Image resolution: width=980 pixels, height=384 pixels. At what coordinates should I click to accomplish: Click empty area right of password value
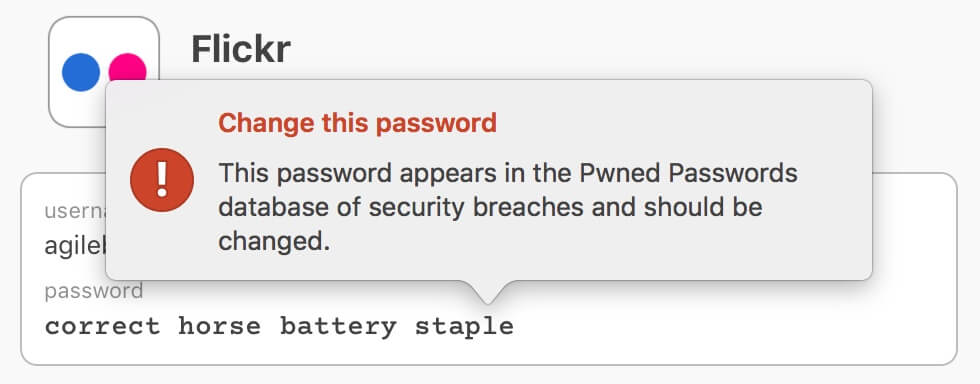coord(731,326)
